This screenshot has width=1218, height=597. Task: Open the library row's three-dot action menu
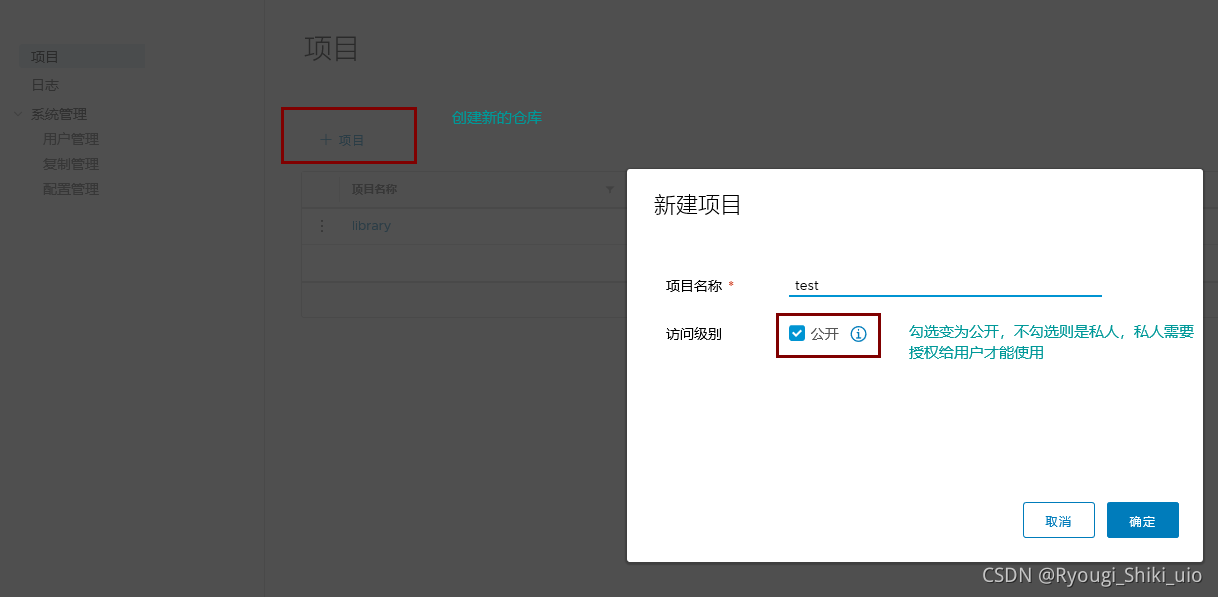click(320, 225)
